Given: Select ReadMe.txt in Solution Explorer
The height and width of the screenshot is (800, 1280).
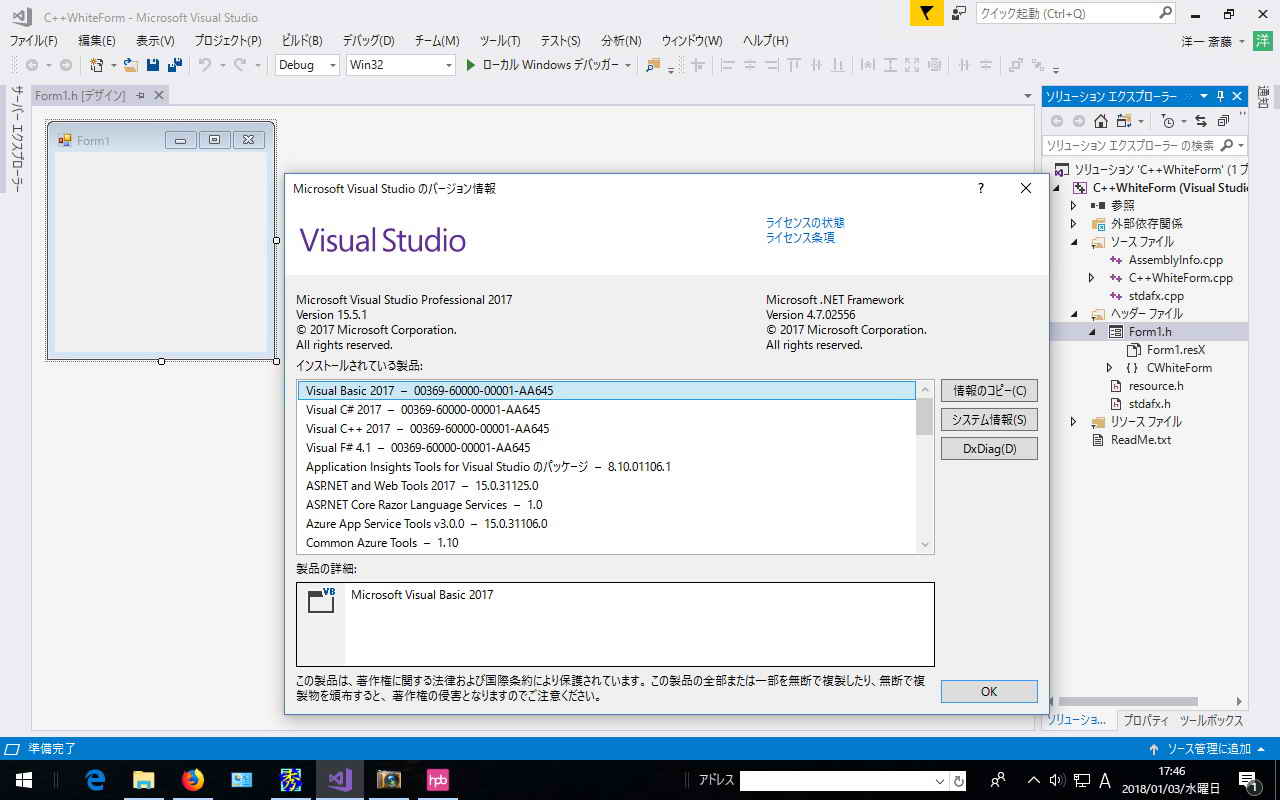Looking at the screenshot, I should (x=1140, y=440).
